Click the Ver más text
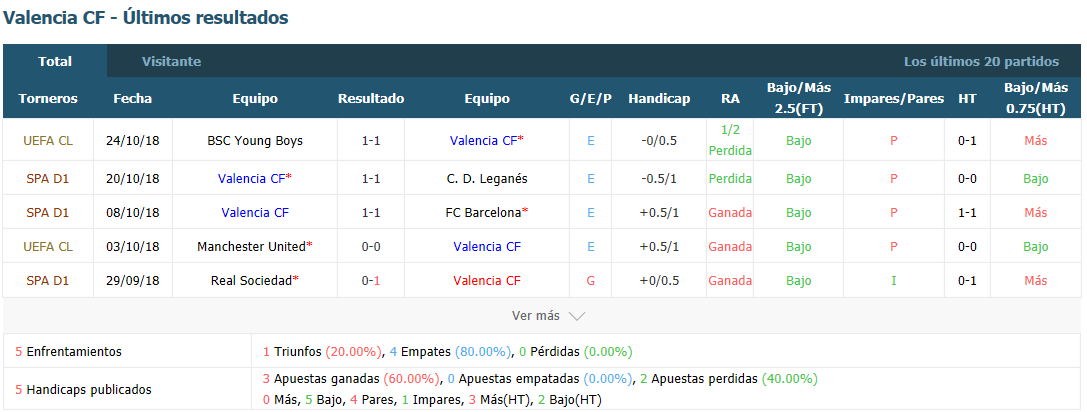The height and width of the screenshot is (412, 1087). (535, 316)
